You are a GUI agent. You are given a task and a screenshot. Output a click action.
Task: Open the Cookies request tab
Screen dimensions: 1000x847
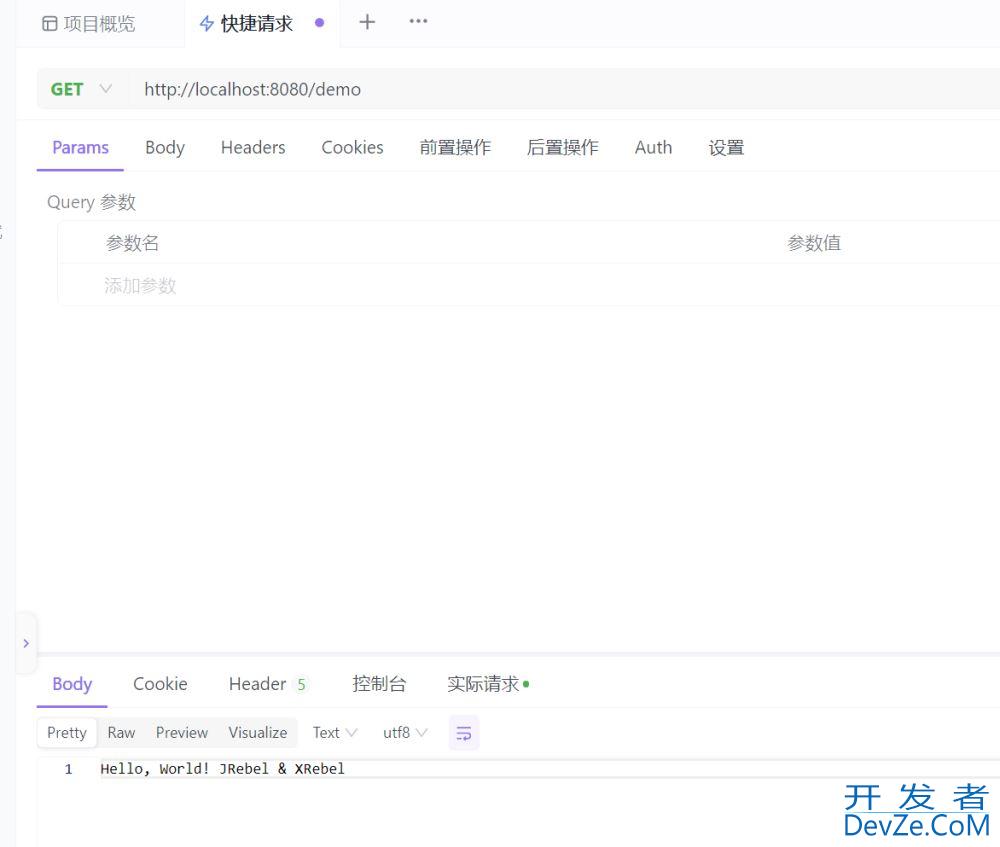(x=352, y=147)
